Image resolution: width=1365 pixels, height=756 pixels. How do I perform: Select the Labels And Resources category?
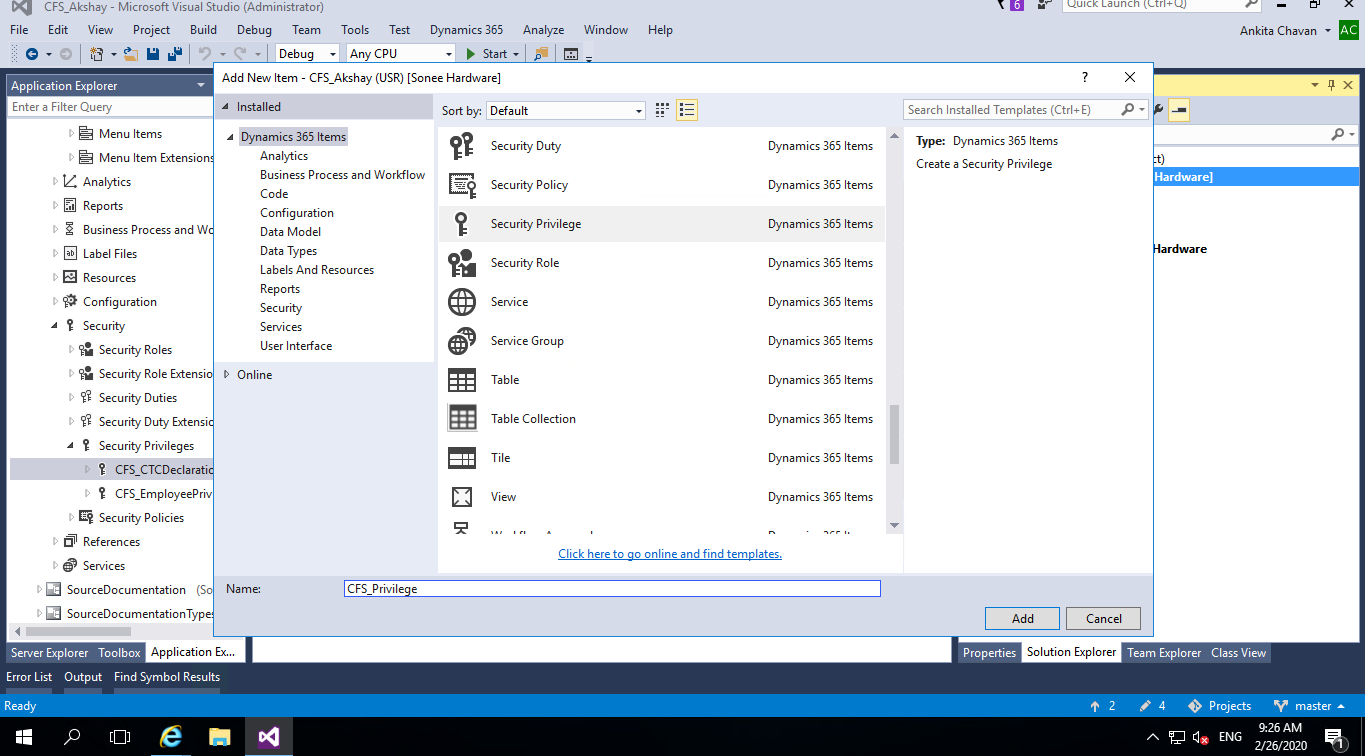[x=317, y=270]
